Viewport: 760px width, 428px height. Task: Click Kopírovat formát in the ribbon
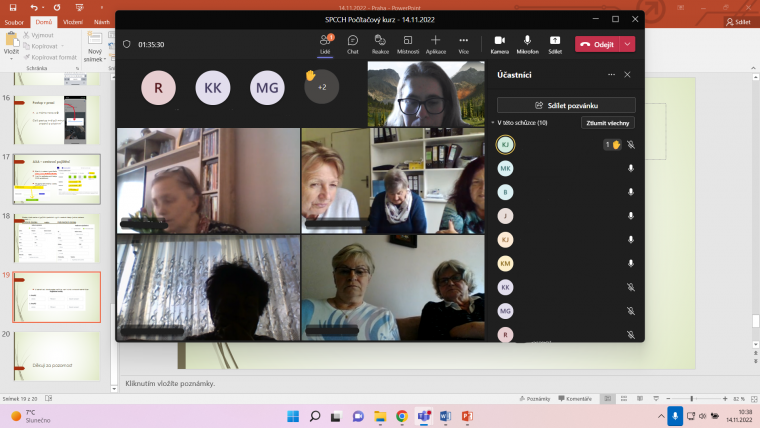pos(50,57)
